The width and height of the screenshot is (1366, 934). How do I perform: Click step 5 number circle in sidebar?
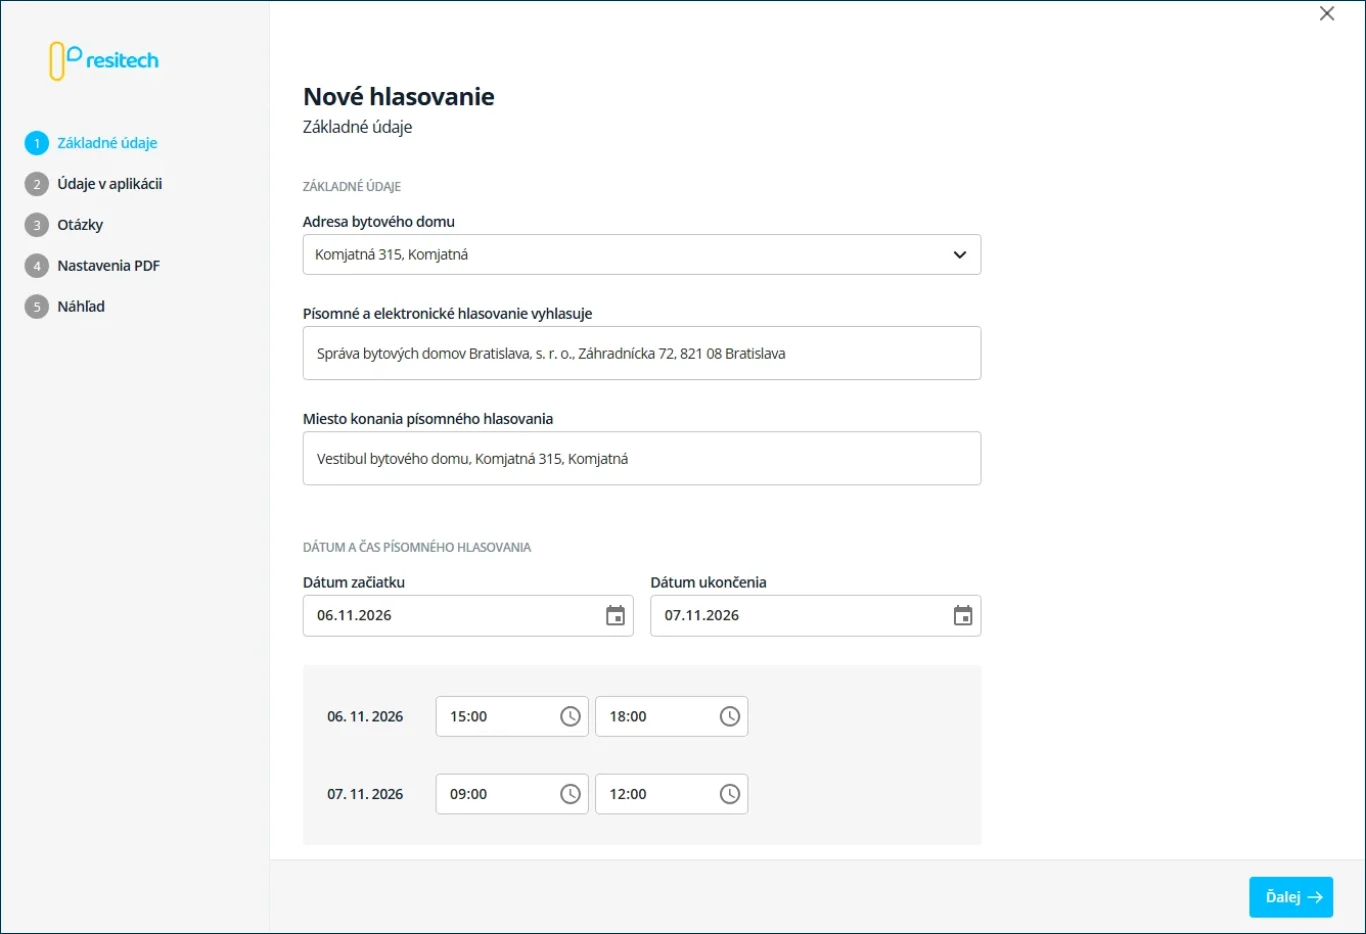37,307
